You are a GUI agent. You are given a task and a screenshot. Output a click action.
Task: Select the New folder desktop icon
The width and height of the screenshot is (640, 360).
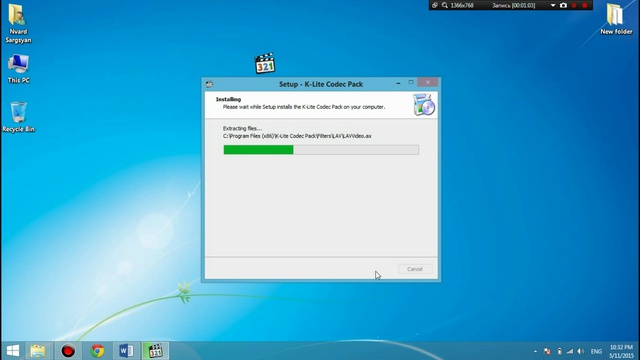pos(616,19)
